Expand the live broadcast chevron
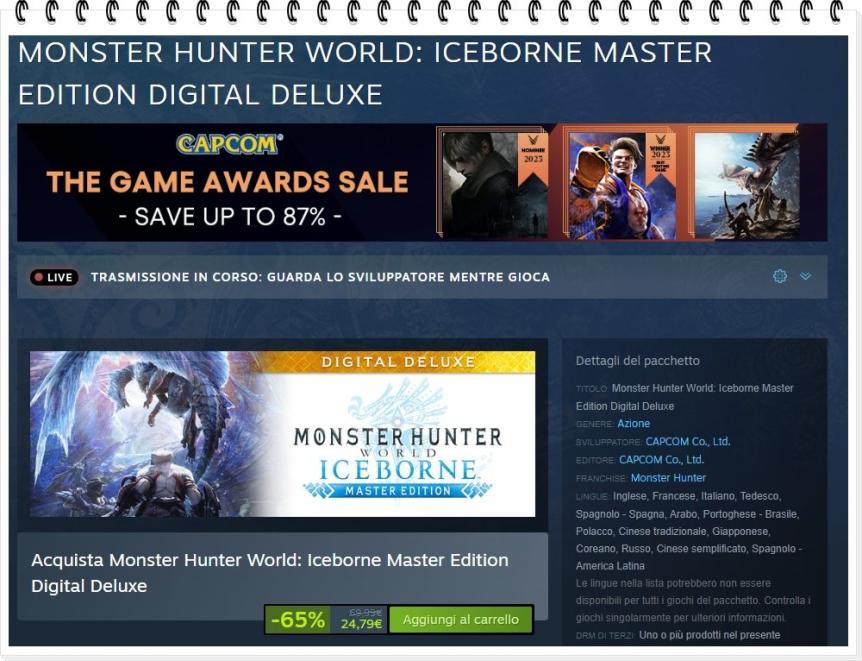Viewport: 862px width, 661px height. [x=805, y=276]
